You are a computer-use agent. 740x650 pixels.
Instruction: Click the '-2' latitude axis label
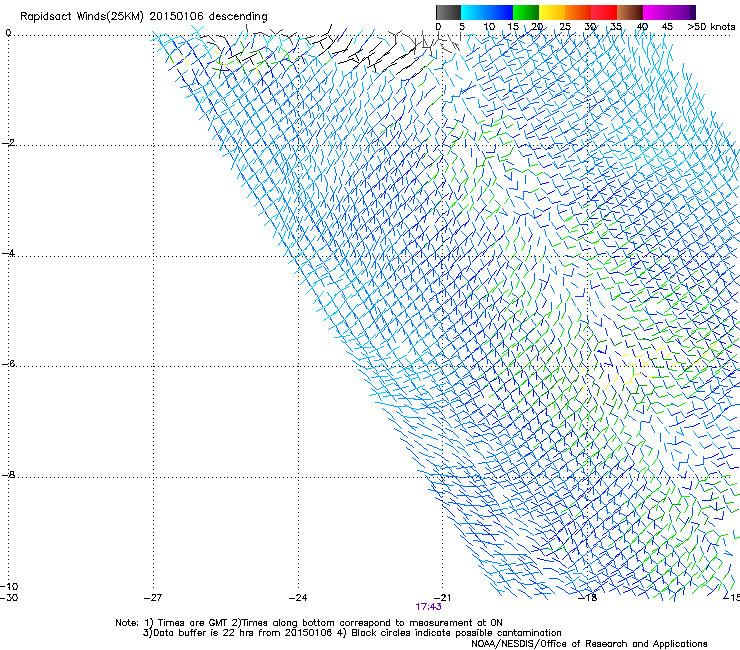click(x=8, y=143)
